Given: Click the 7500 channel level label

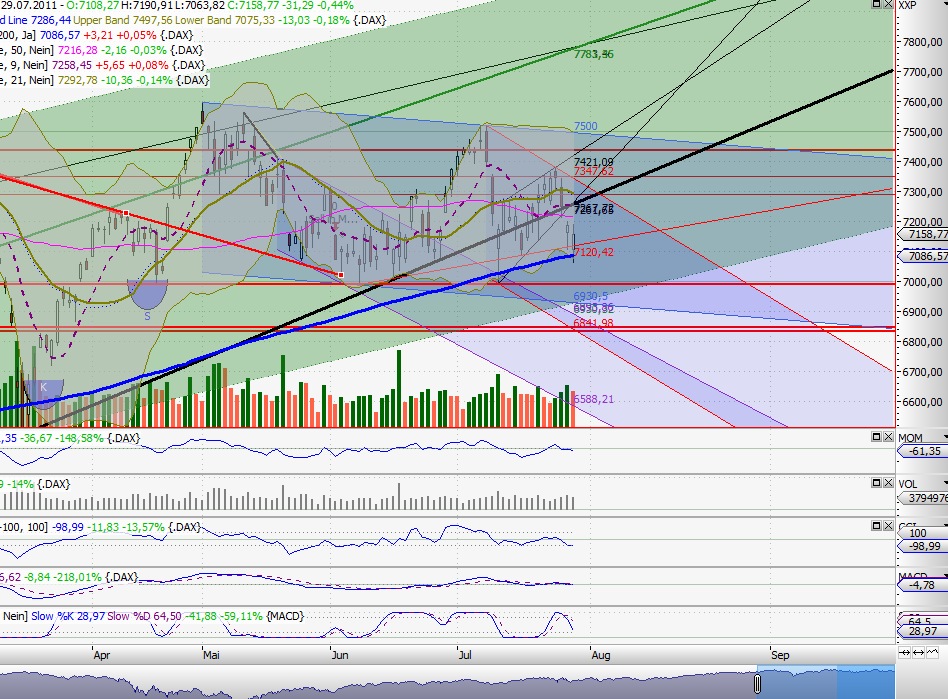Looking at the screenshot, I should [x=585, y=126].
